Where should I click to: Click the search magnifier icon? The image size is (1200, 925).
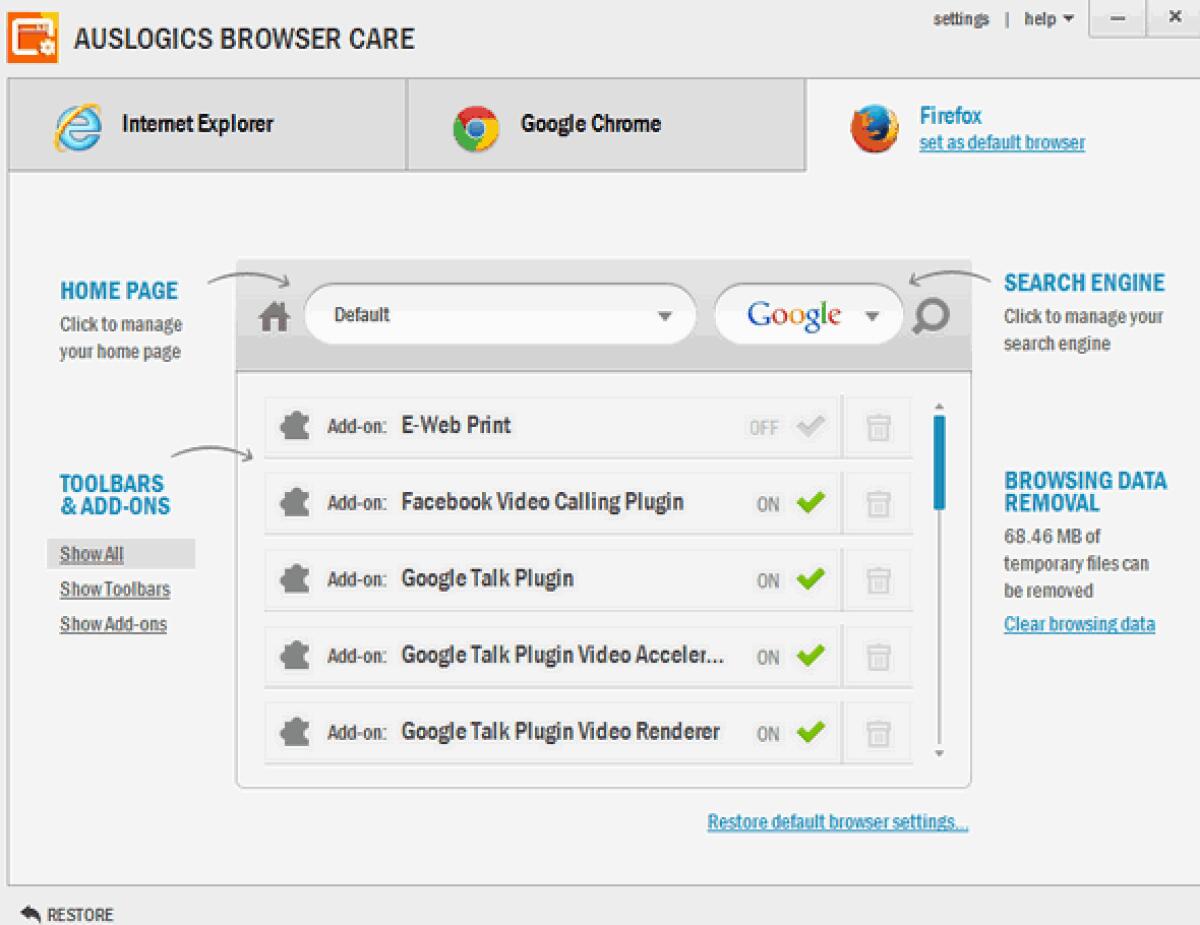(932, 315)
